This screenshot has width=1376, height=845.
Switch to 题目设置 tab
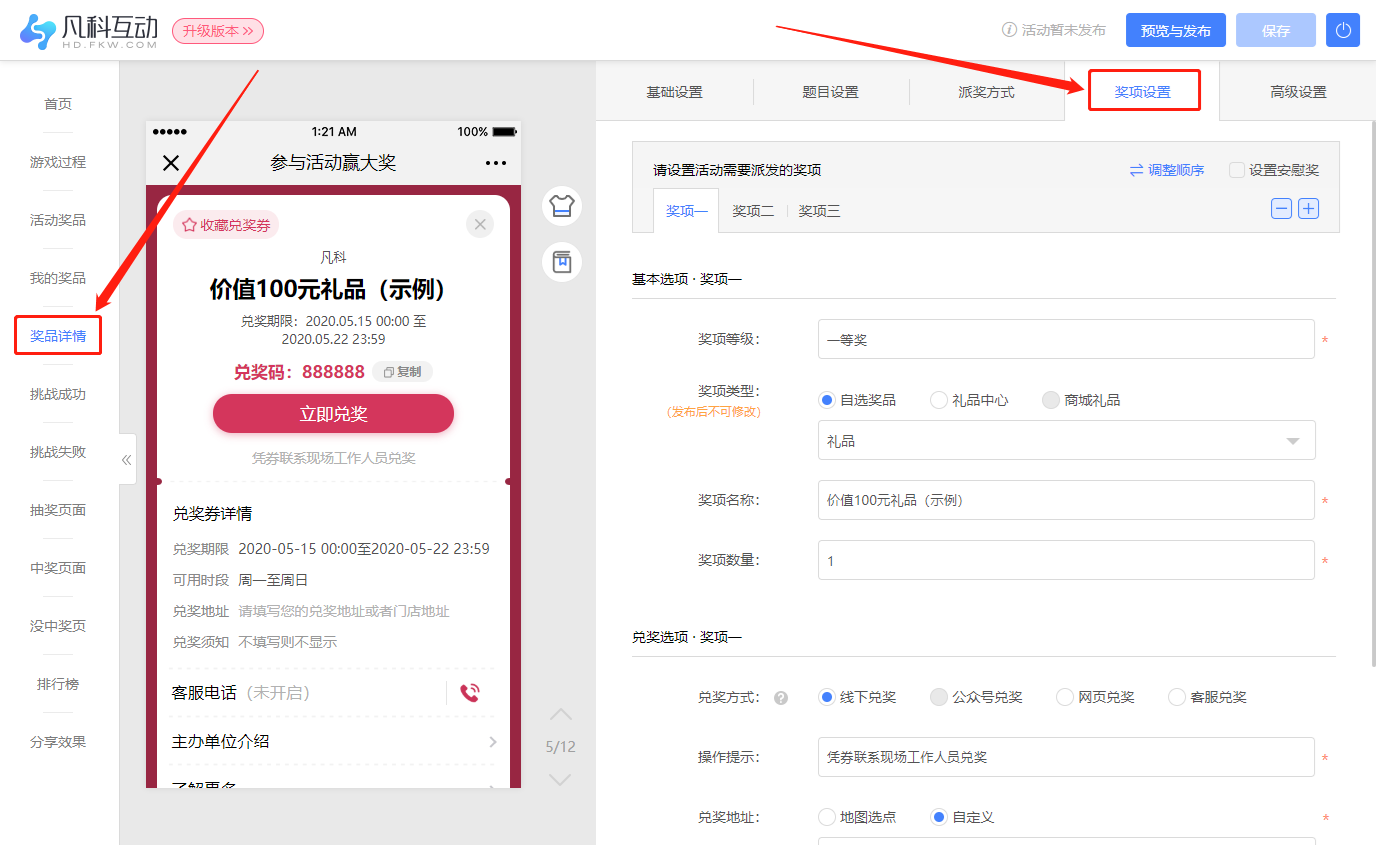pyautogui.click(x=831, y=92)
